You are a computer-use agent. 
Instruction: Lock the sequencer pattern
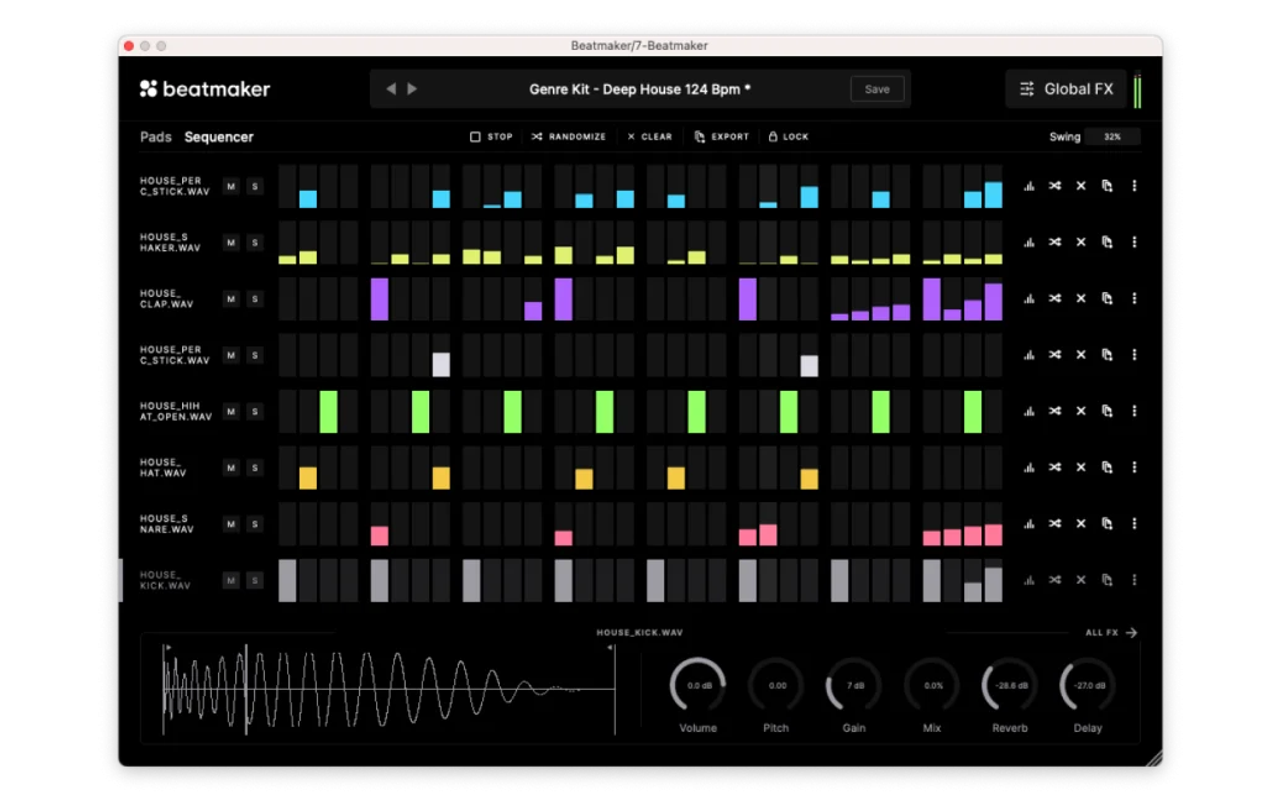(x=788, y=137)
